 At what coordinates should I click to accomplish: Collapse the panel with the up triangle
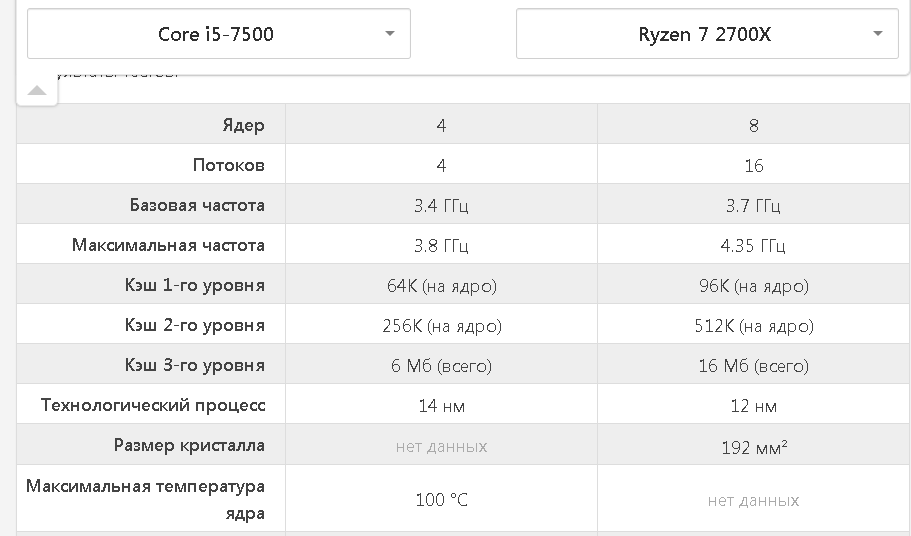point(37,91)
